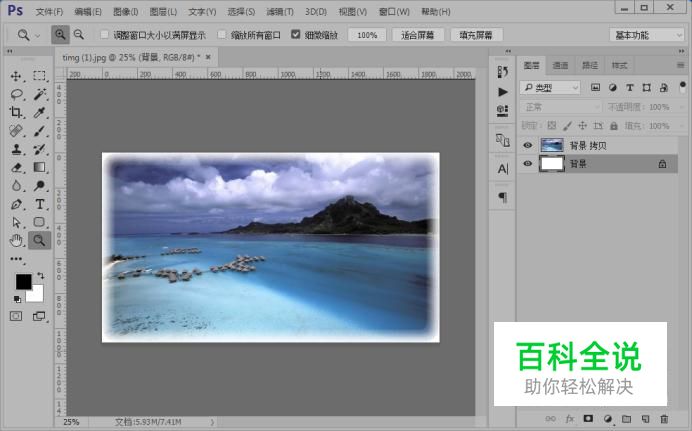692x431 pixels.
Task: Open the black foreground color swatch
Action: coord(23,281)
